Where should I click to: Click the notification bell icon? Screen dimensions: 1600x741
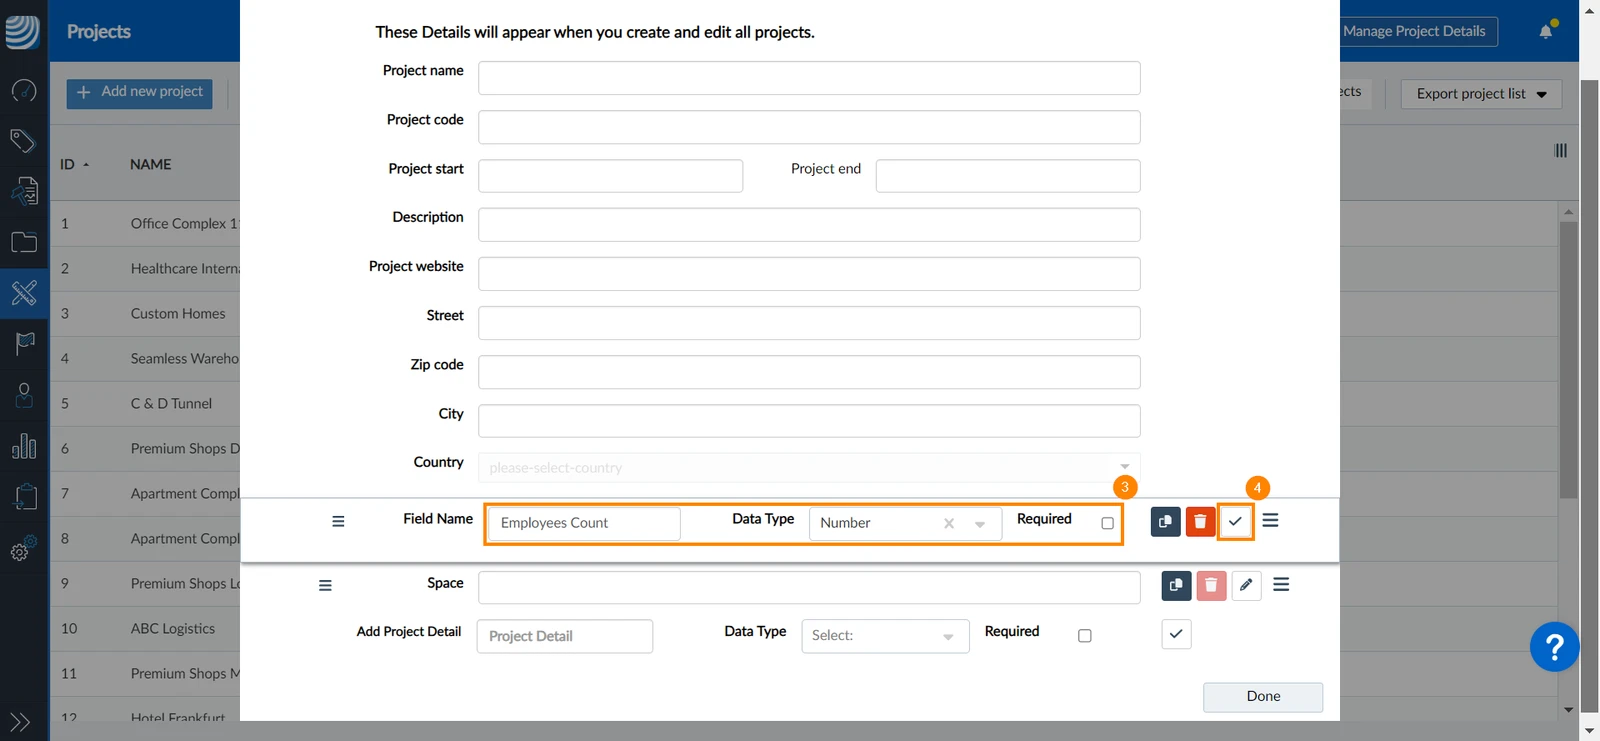pyautogui.click(x=1546, y=31)
